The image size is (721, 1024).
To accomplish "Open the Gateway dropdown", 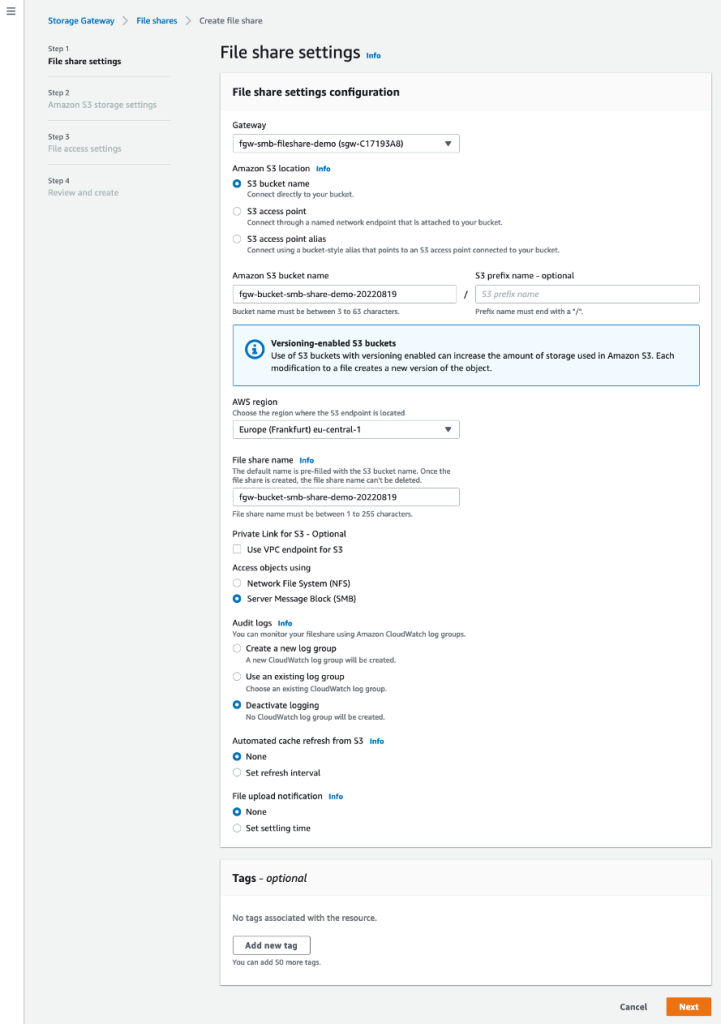I will pyautogui.click(x=345, y=143).
